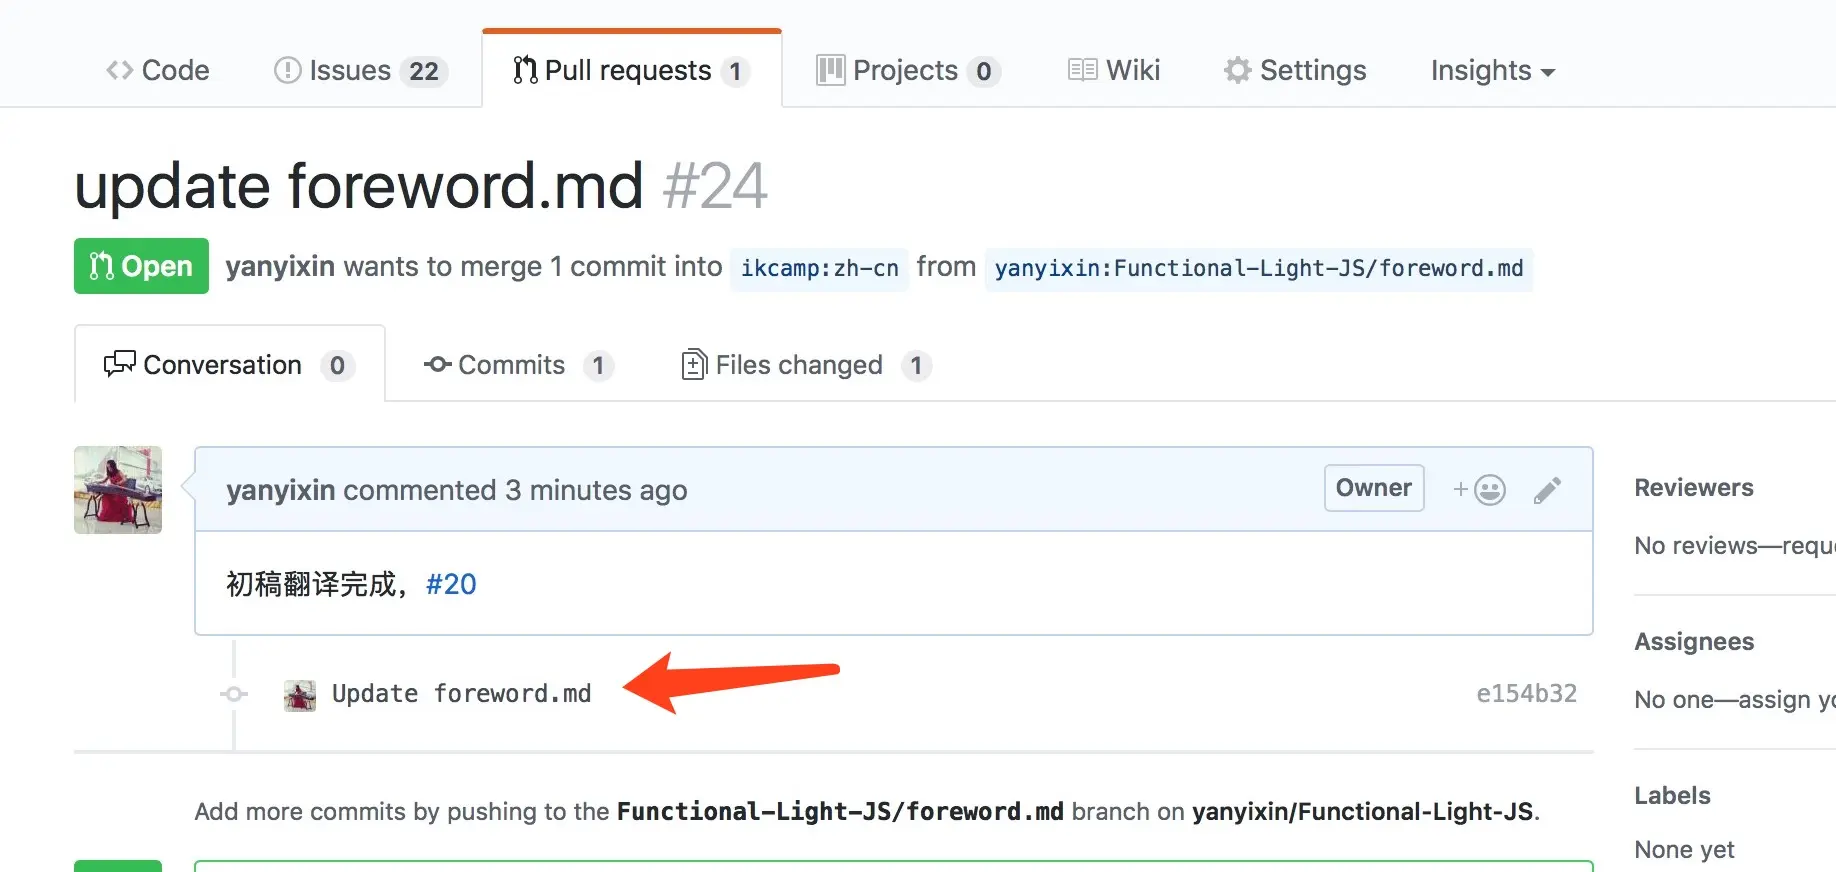This screenshot has width=1836, height=872.
Task: Open the Files changed tab
Action: (x=806, y=365)
